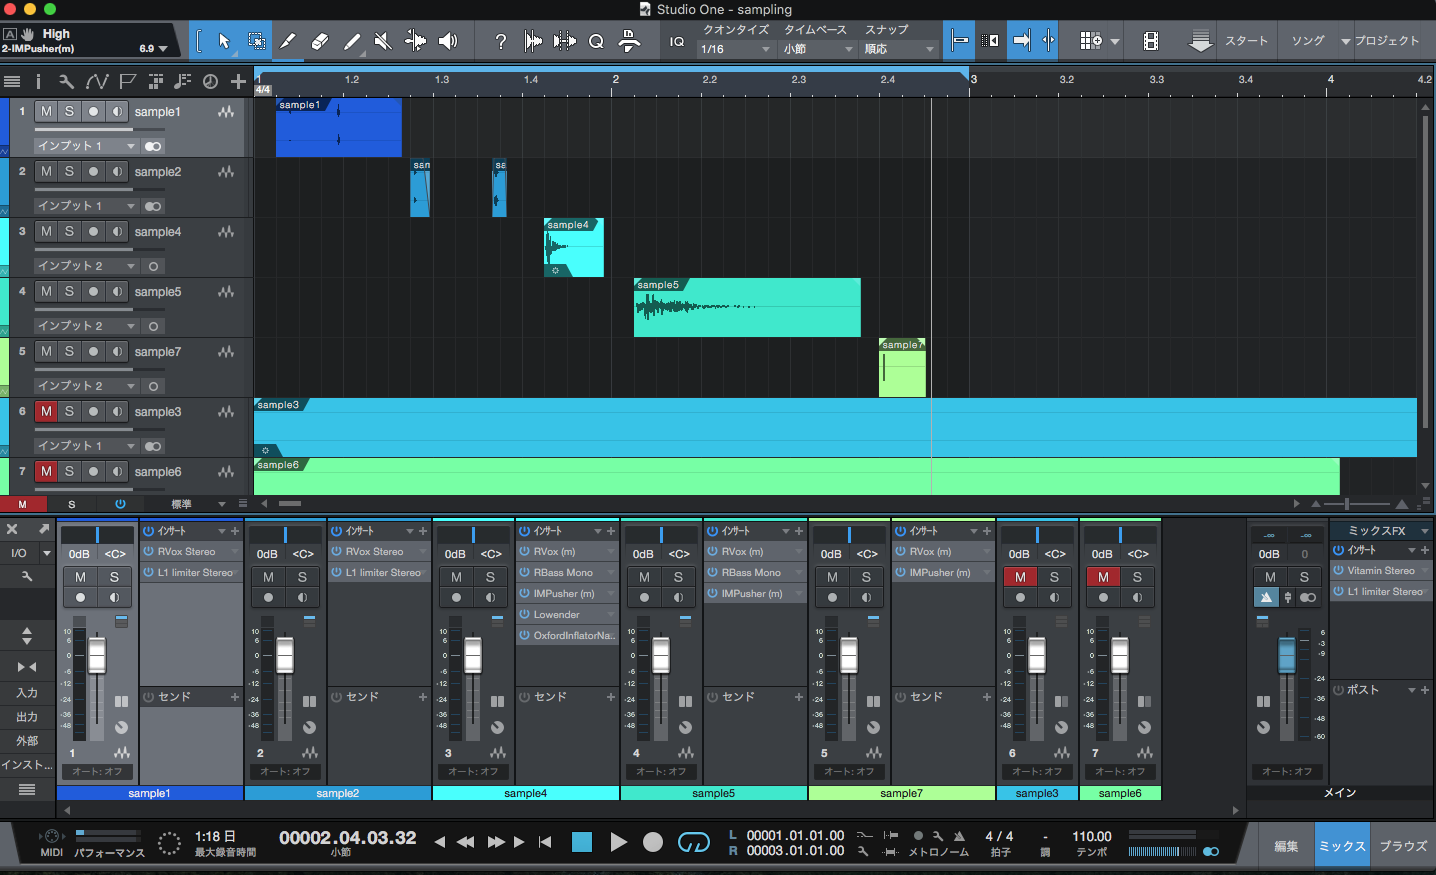Image resolution: width=1436 pixels, height=875 pixels.
Task: Switch to the ソング page
Action: pyautogui.click(x=1308, y=41)
